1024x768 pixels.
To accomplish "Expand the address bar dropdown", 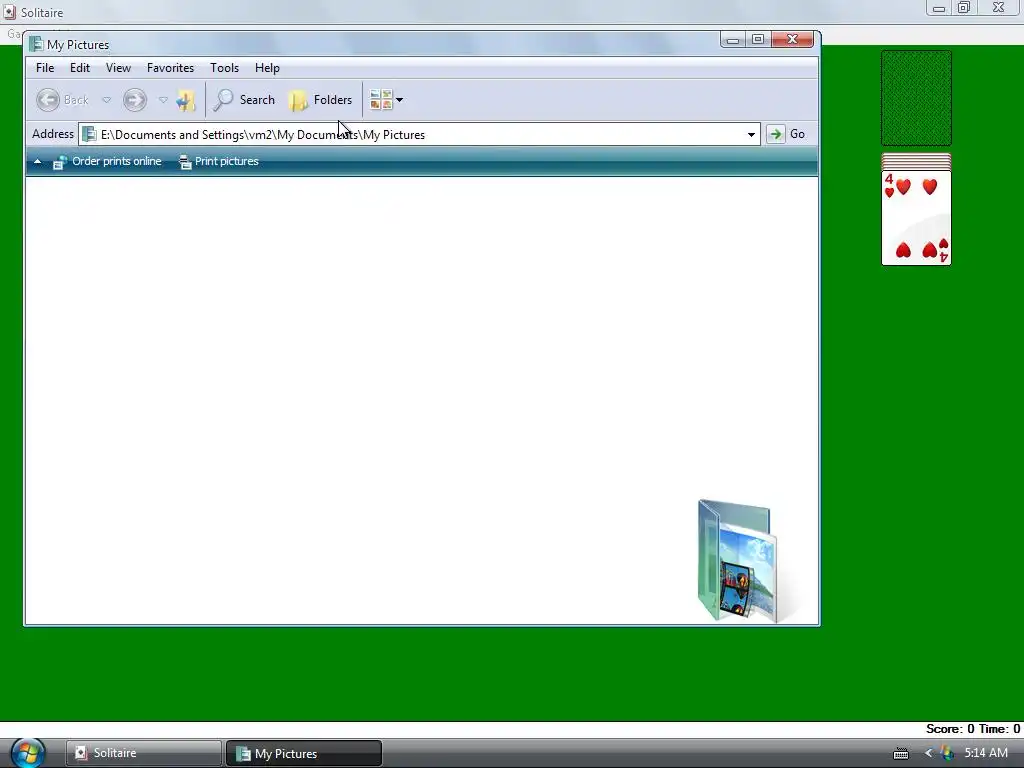I will point(751,135).
